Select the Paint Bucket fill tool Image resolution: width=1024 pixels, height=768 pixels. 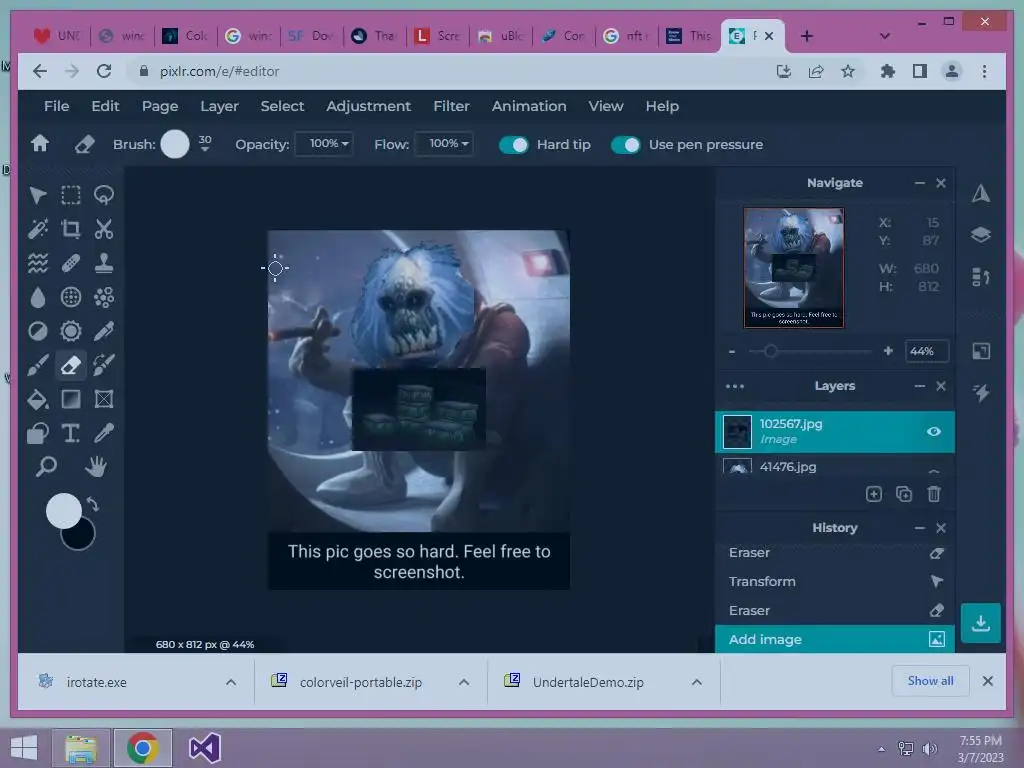(x=38, y=399)
